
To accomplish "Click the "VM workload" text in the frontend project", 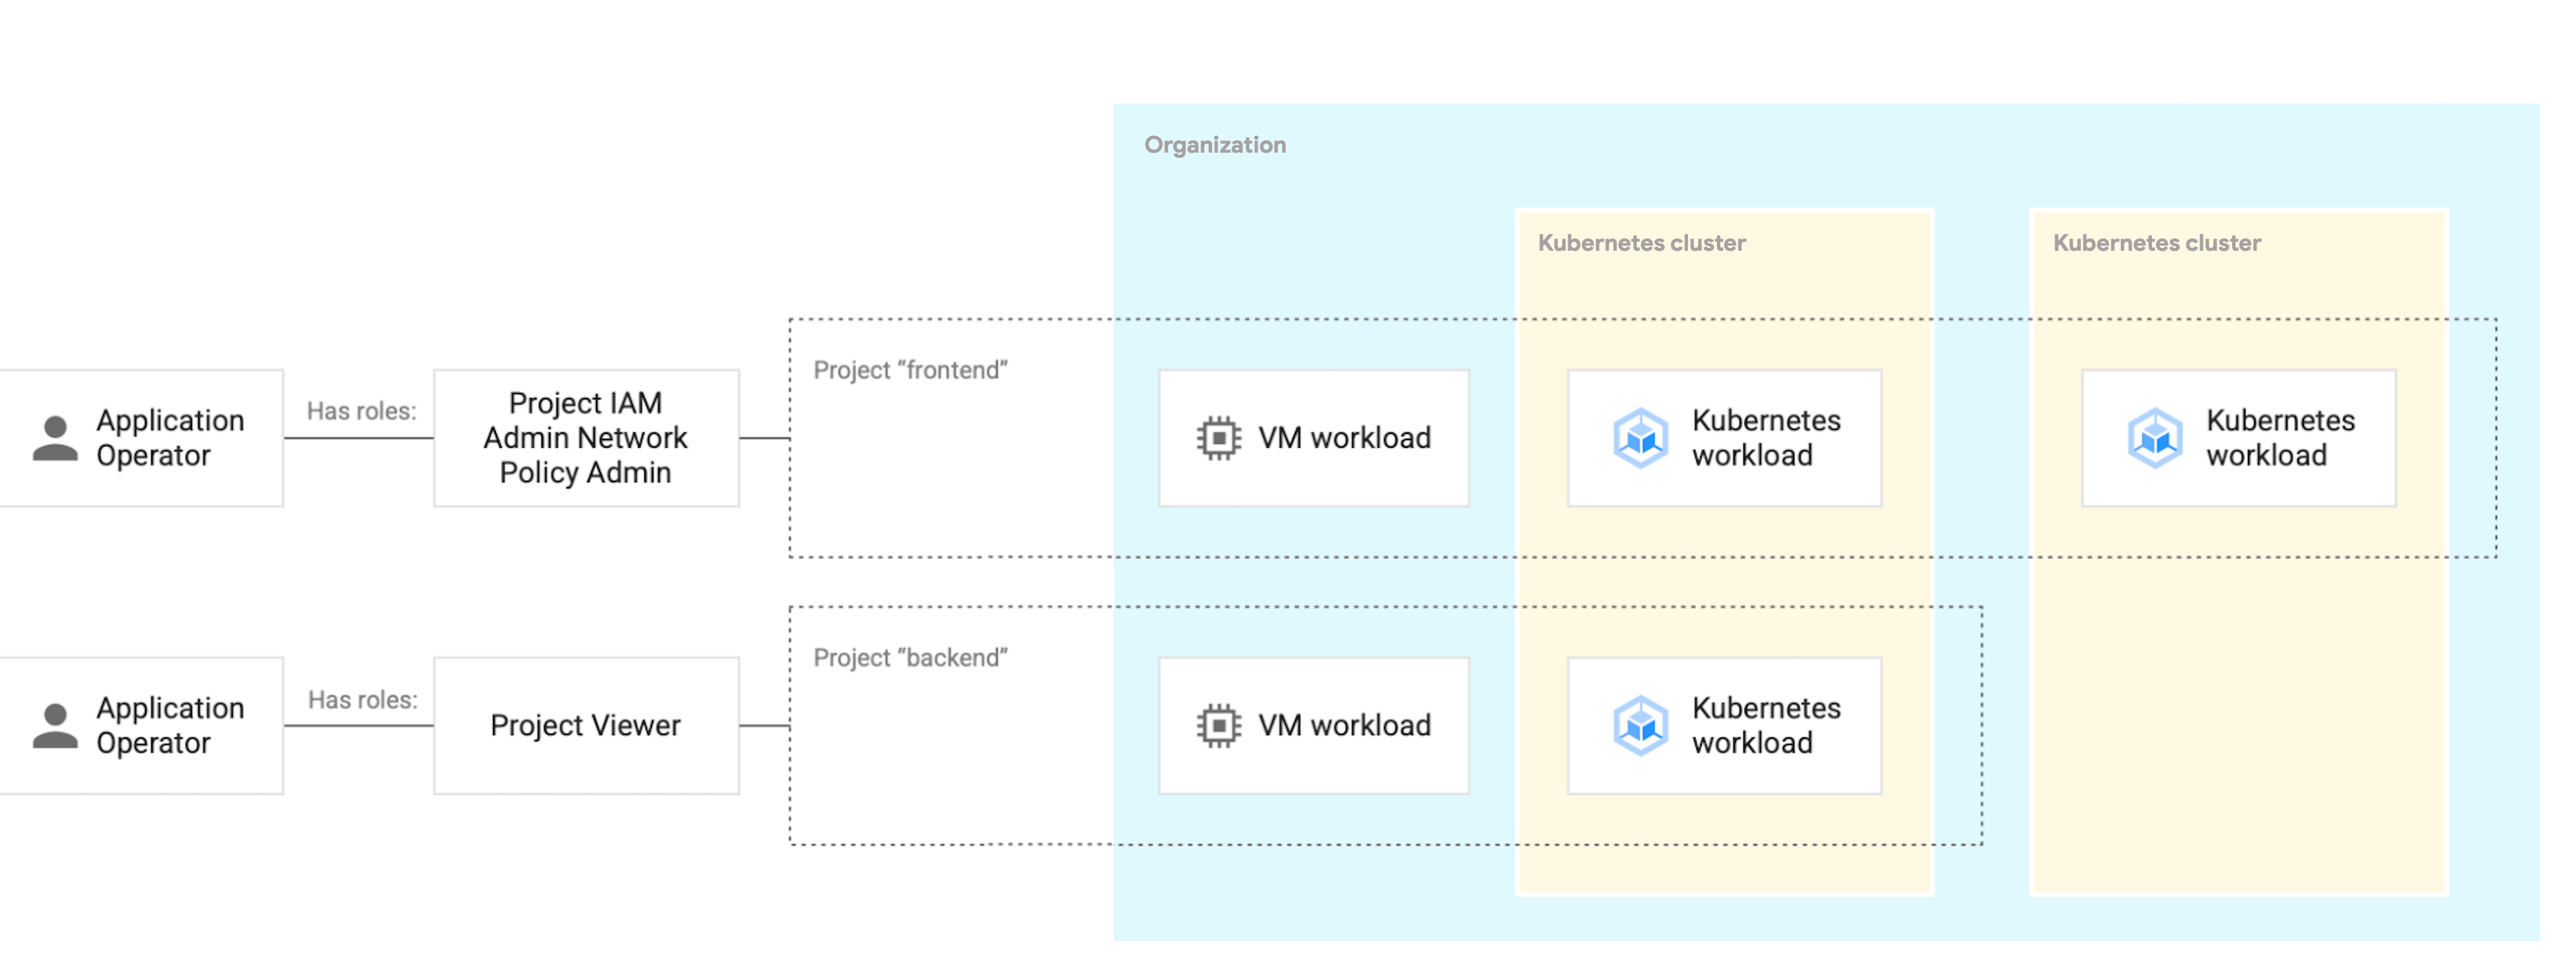I will [x=1344, y=438].
